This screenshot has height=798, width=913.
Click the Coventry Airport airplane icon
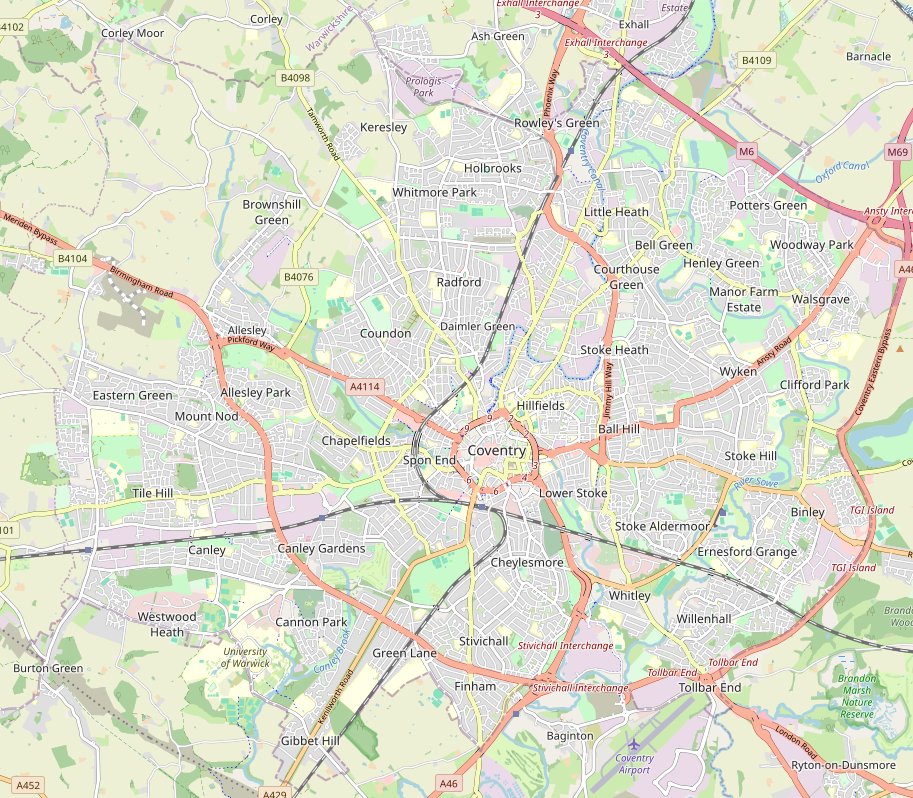click(633, 744)
